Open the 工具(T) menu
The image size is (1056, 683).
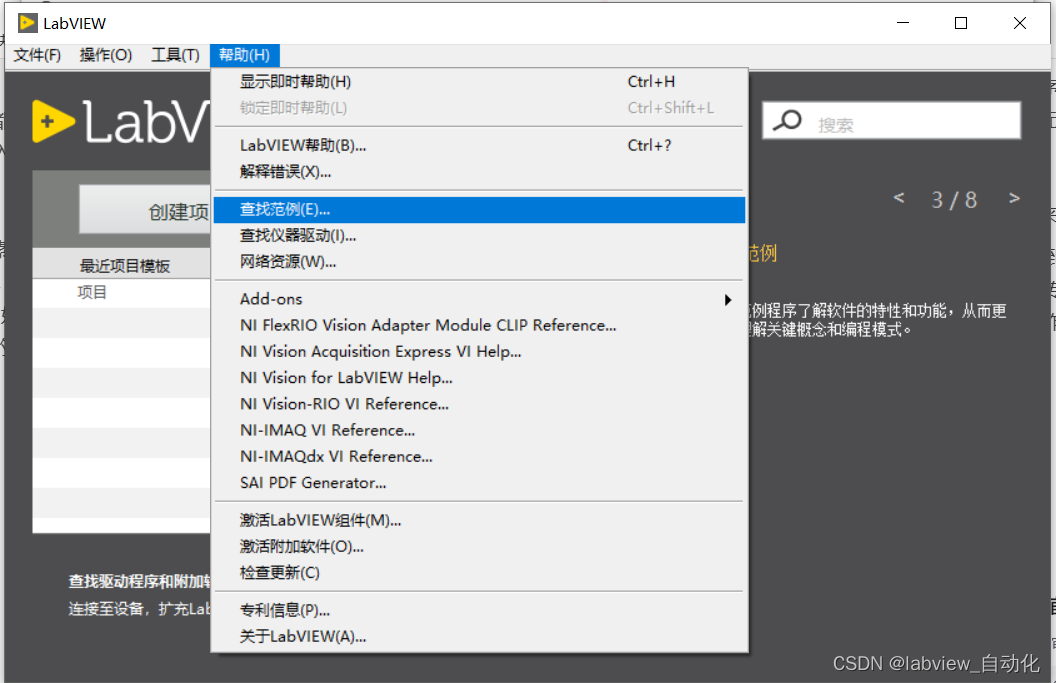[x=175, y=55]
